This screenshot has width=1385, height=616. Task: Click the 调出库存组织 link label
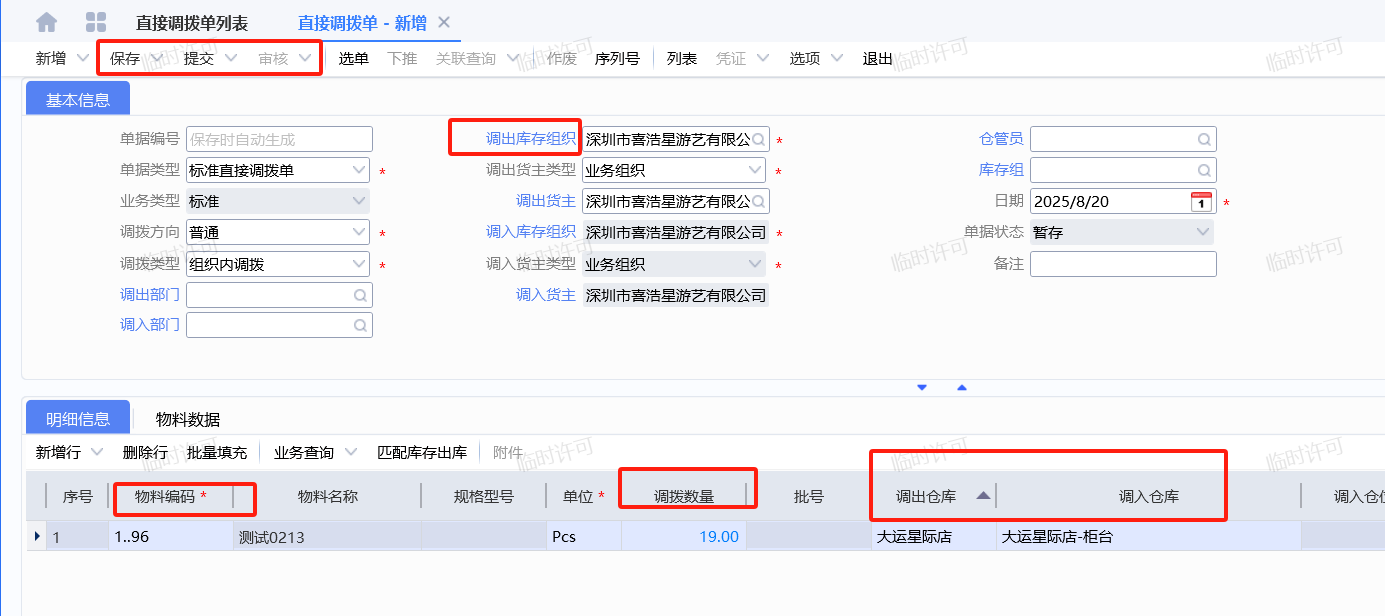[530, 139]
